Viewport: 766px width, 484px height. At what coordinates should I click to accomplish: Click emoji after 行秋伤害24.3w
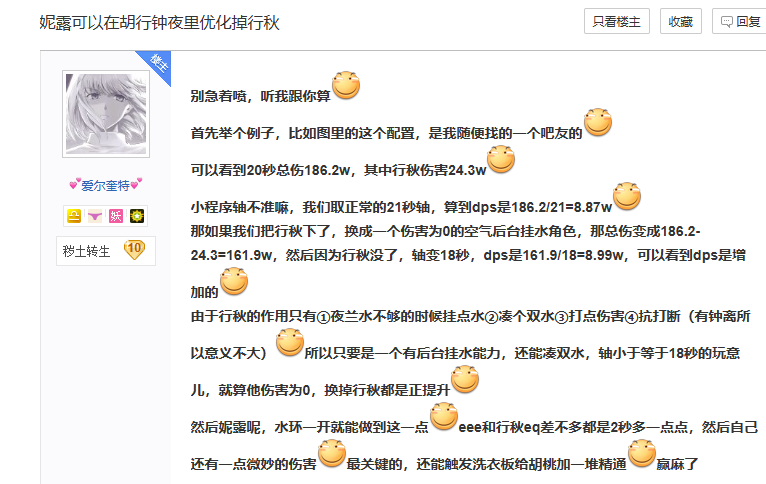[x=500, y=160]
